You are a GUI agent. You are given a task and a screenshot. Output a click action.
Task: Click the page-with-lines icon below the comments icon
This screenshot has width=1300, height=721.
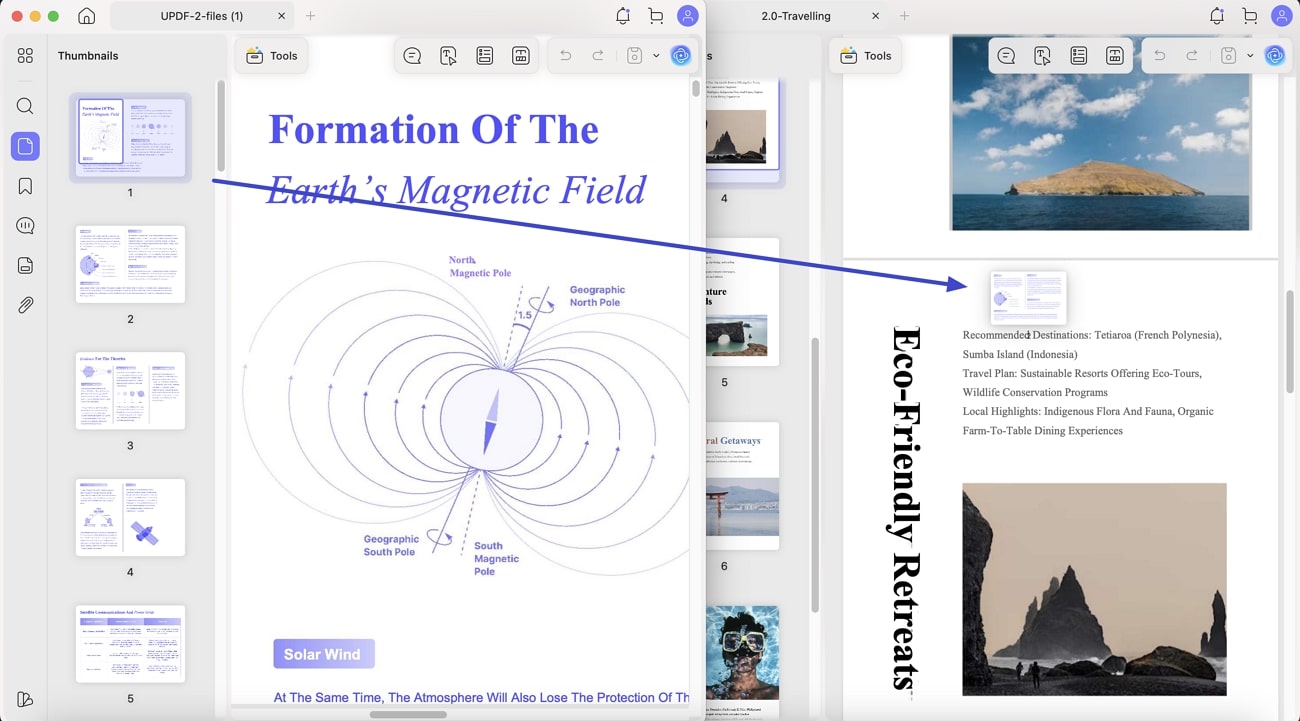tap(25, 265)
